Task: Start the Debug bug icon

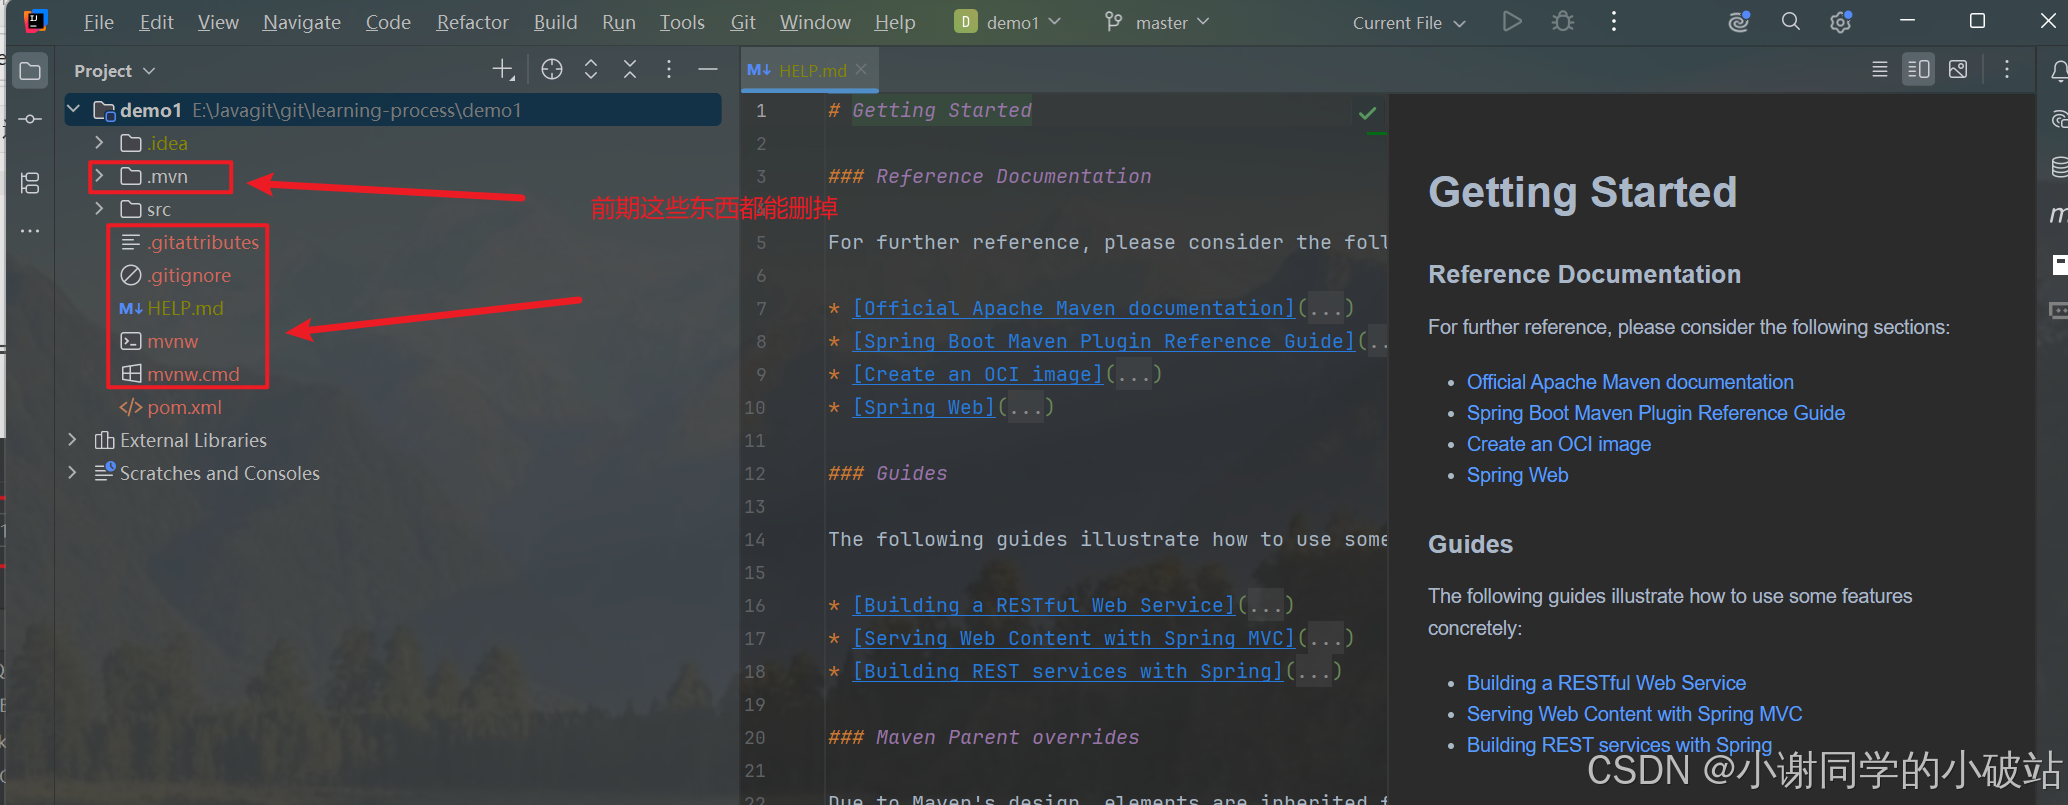Action: pos(1563,21)
